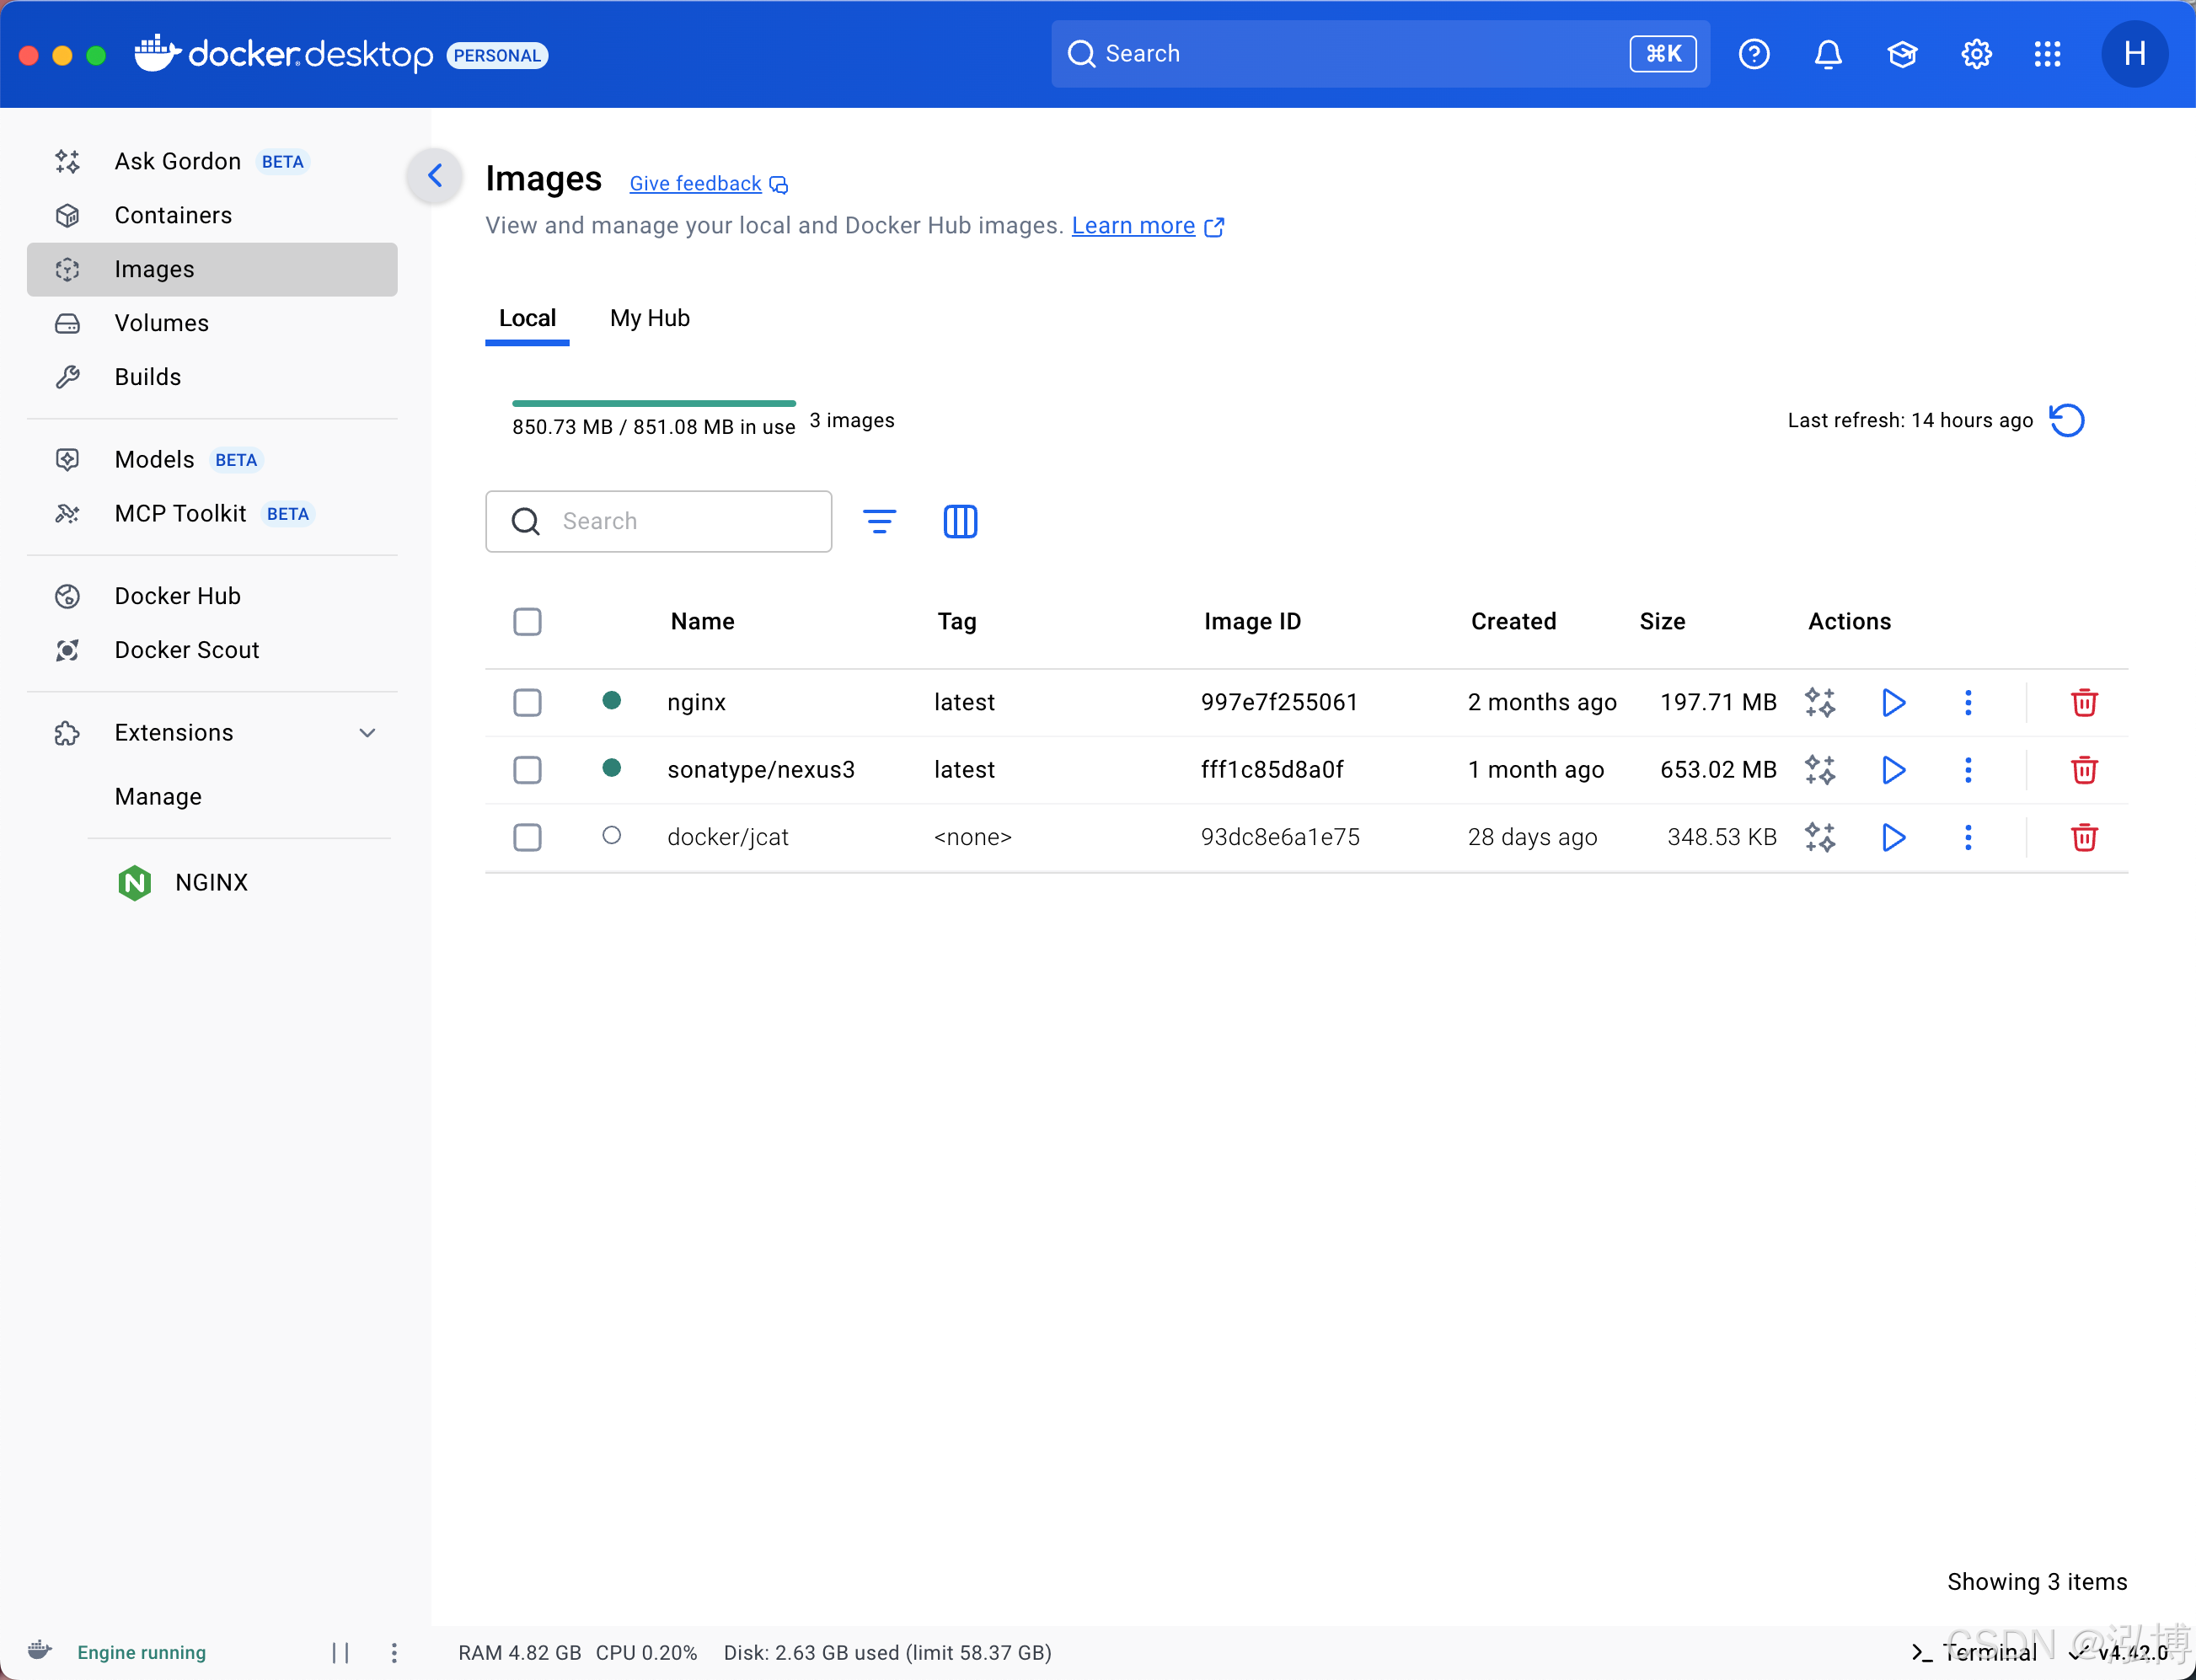Ask Gordon sparkle icon for sonatype/nexus3
This screenshot has width=2196, height=1680.
click(1819, 770)
